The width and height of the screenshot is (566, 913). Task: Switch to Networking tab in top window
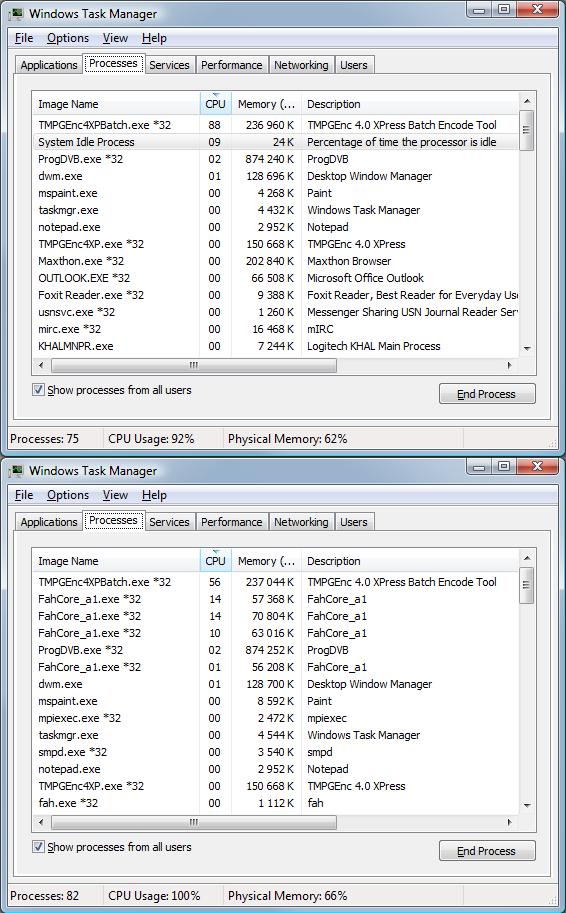click(x=301, y=65)
